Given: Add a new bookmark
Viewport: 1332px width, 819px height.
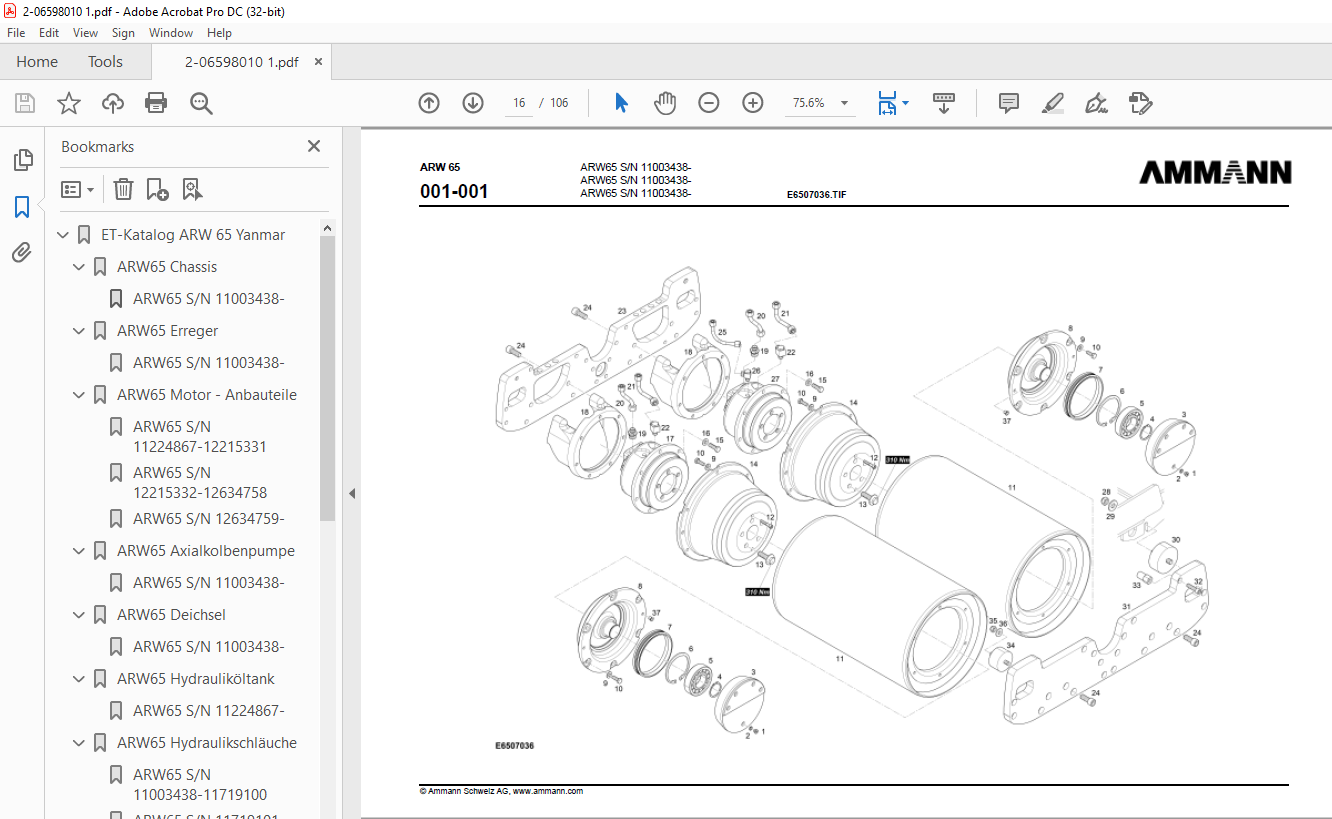Looking at the screenshot, I should tap(157, 189).
